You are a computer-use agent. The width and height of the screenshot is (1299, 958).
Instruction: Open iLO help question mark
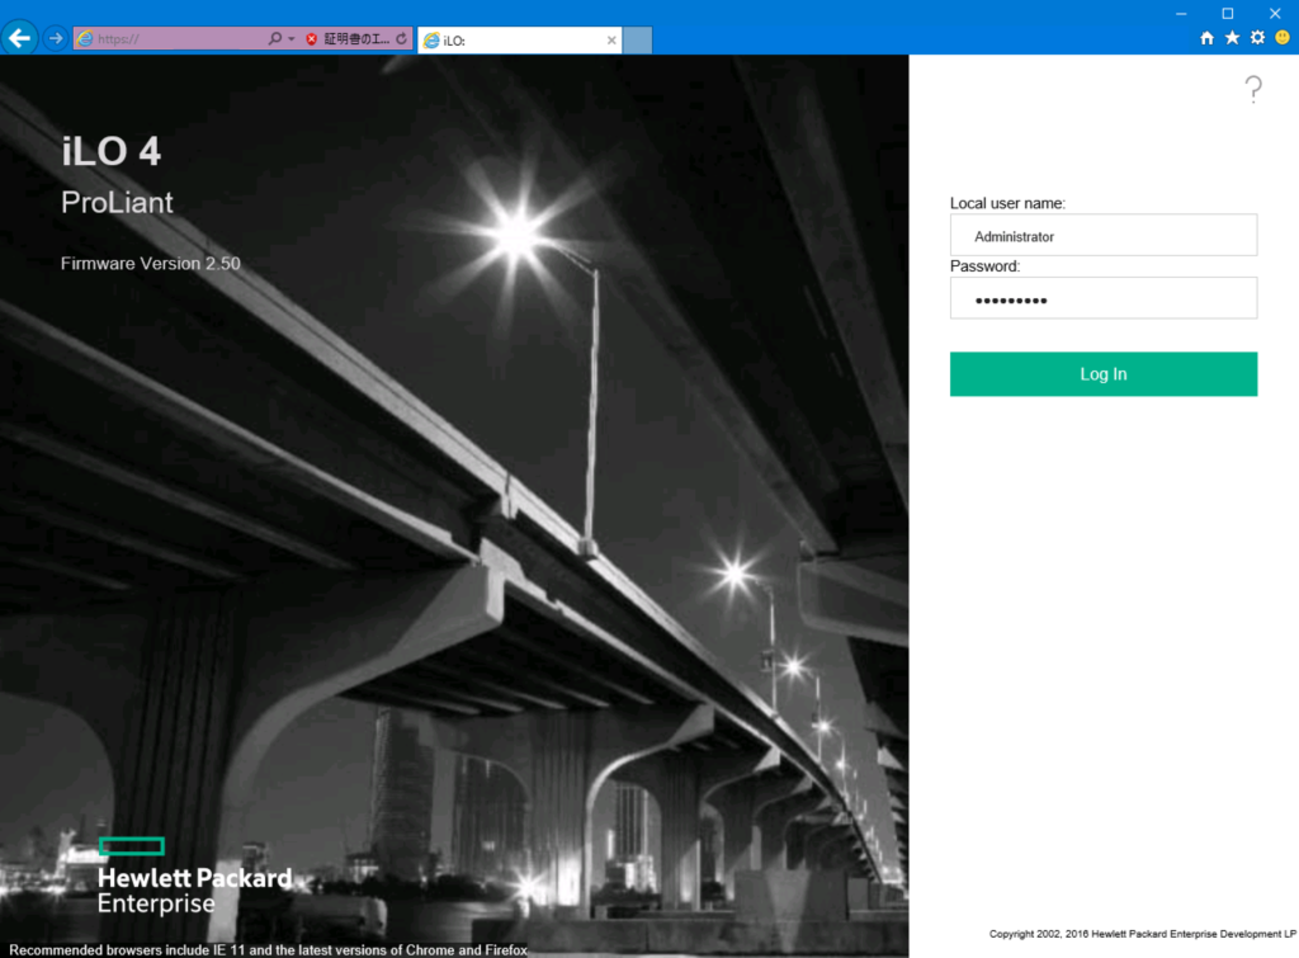[x=1253, y=90]
